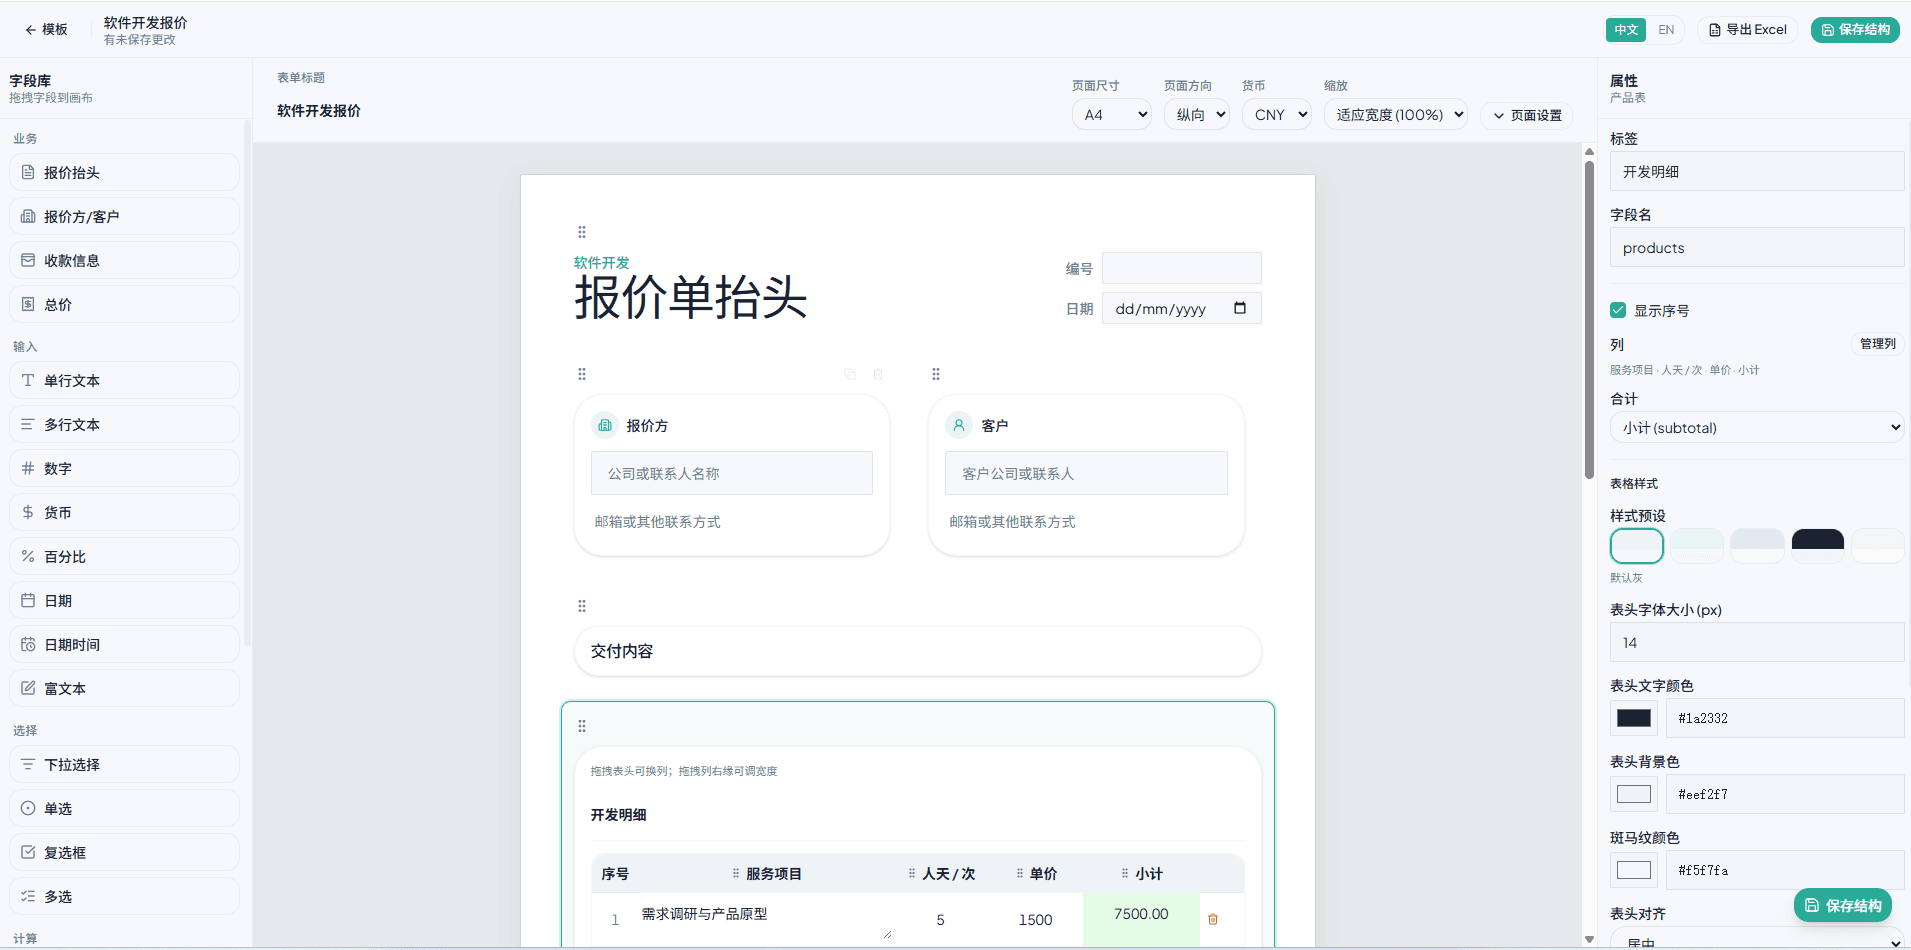Click drag handle of 开发明细 table block
This screenshot has height=950, width=1911.
coord(582,726)
